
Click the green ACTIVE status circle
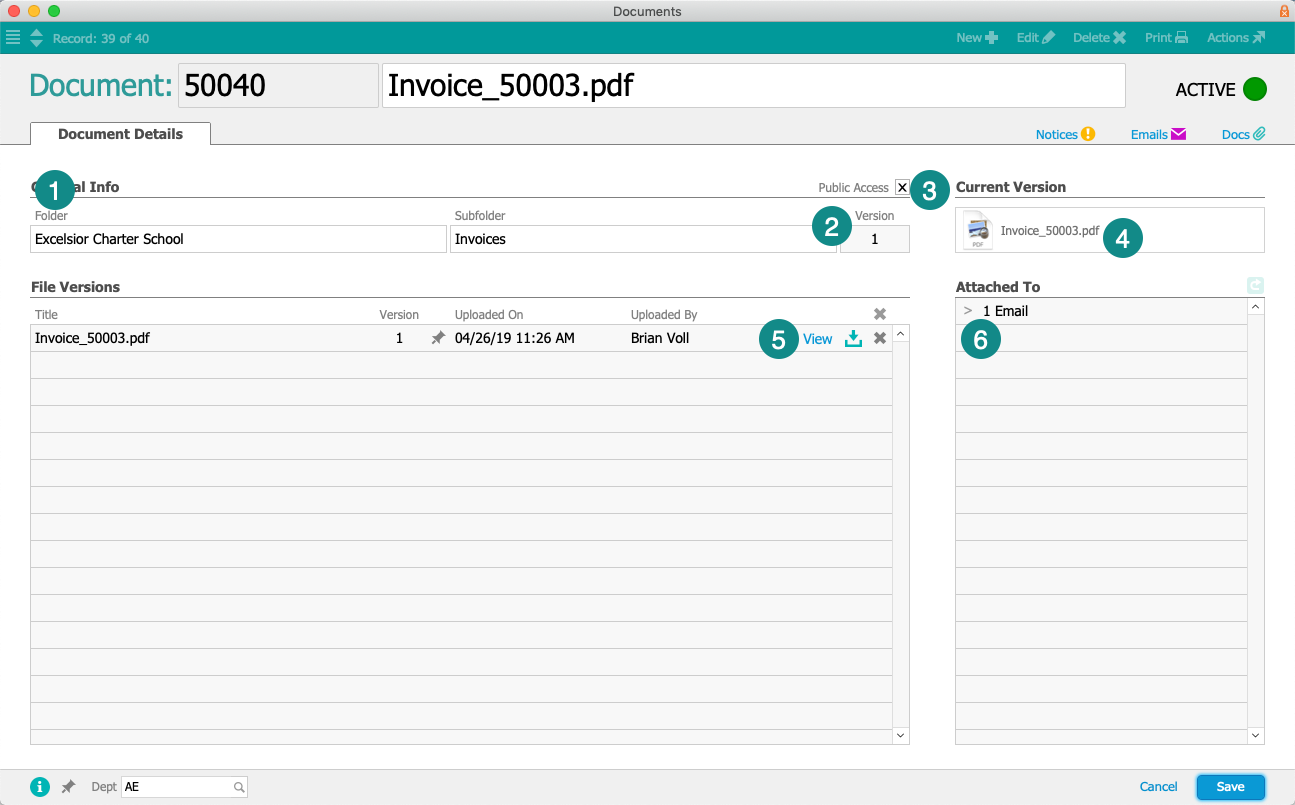pos(1255,89)
